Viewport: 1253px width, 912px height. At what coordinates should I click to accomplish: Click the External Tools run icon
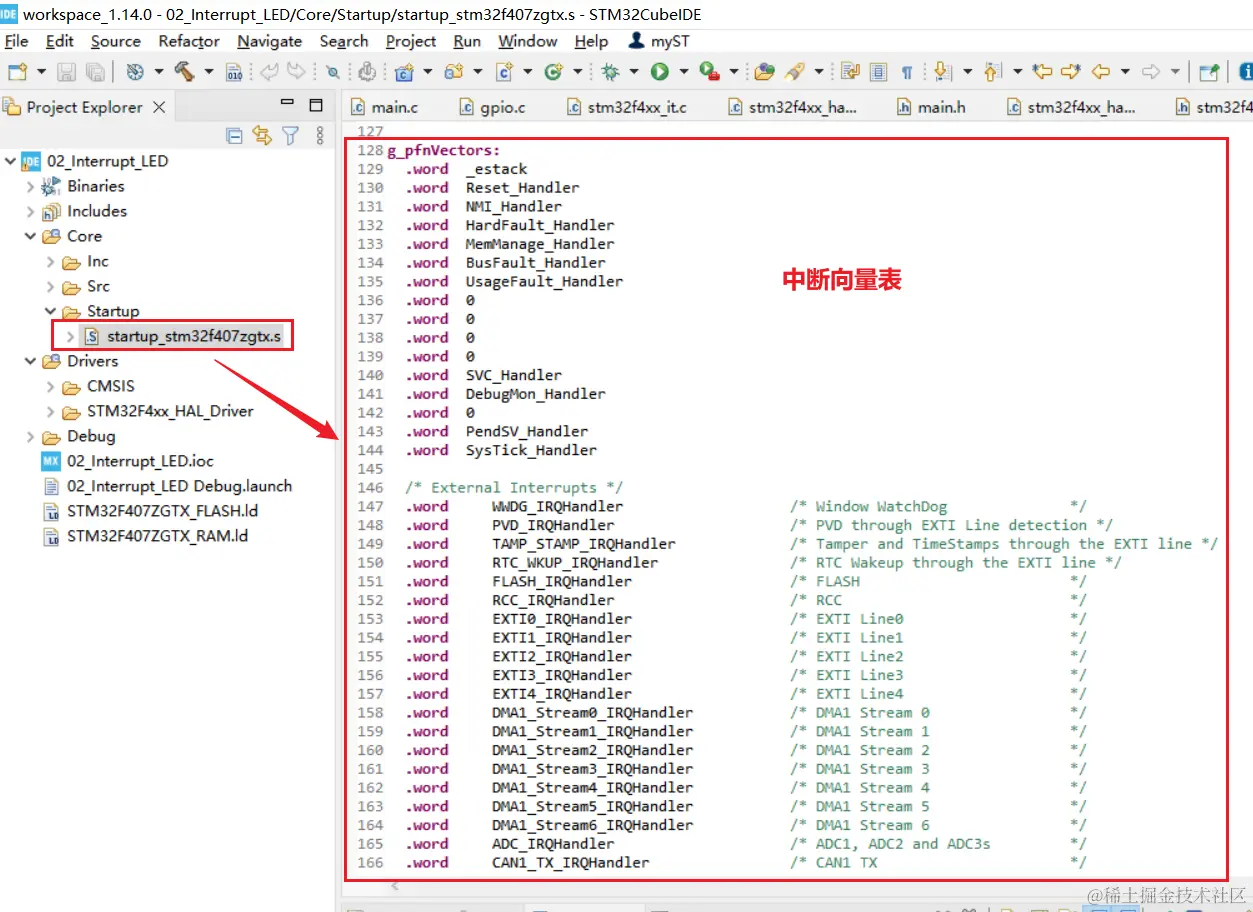coord(709,72)
